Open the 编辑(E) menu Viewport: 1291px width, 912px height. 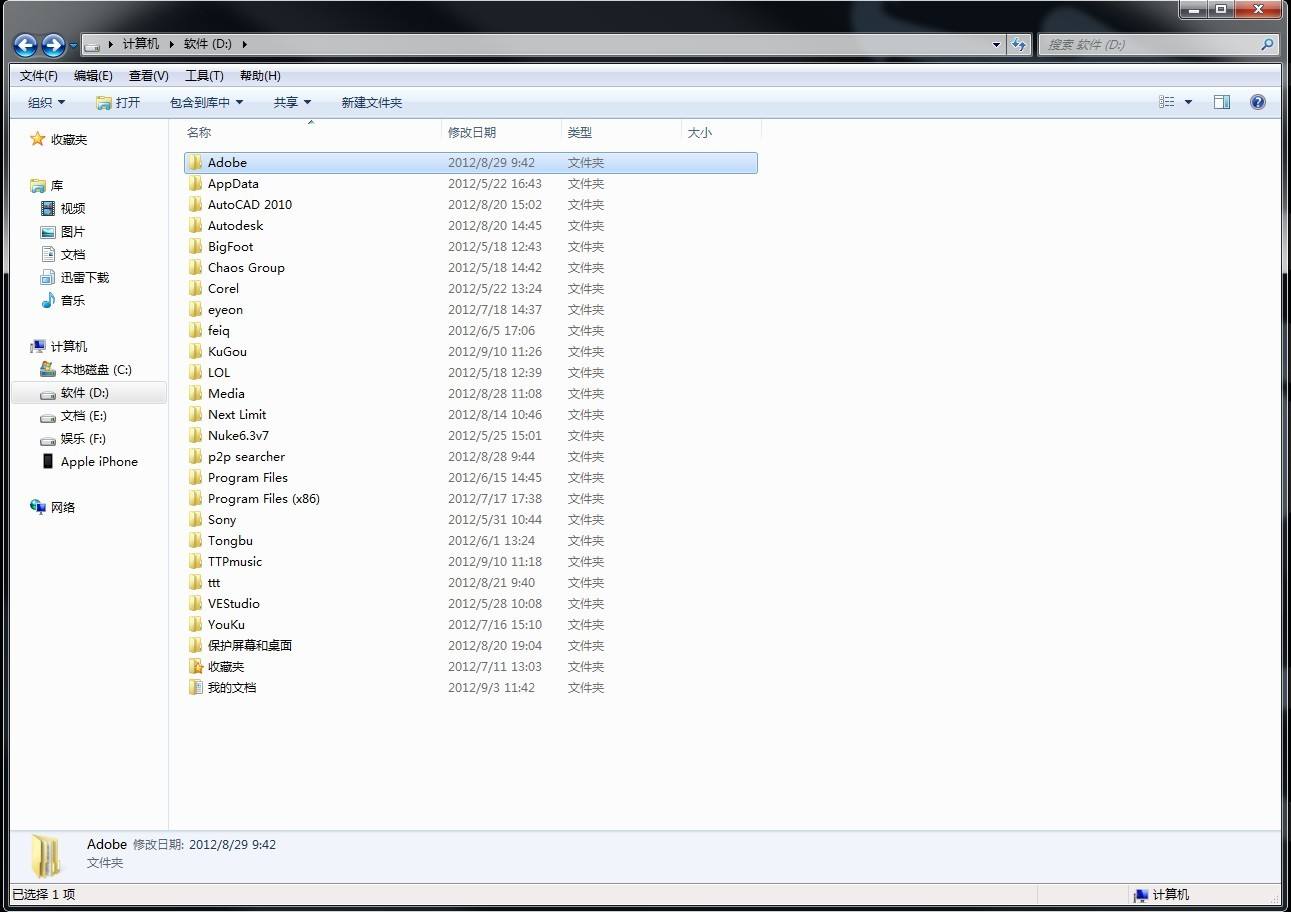point(93,76)
